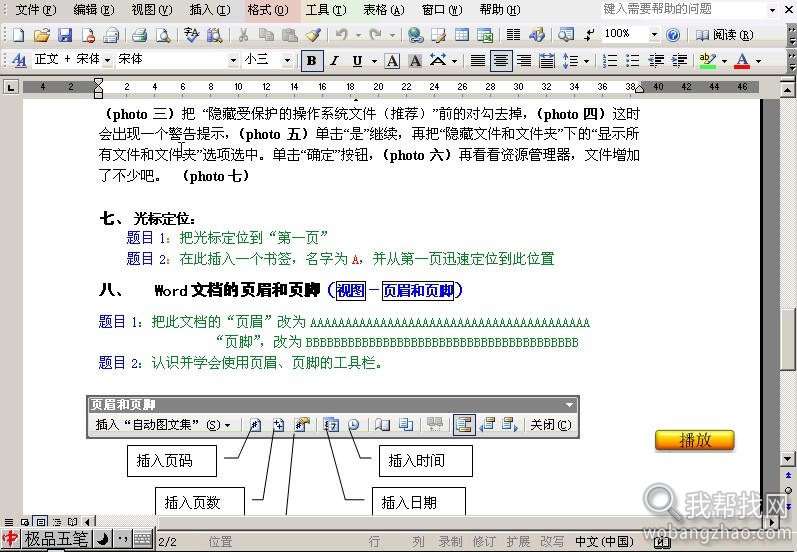Apply a character border to text
This screenshot has height=552, width=797.
392,61
